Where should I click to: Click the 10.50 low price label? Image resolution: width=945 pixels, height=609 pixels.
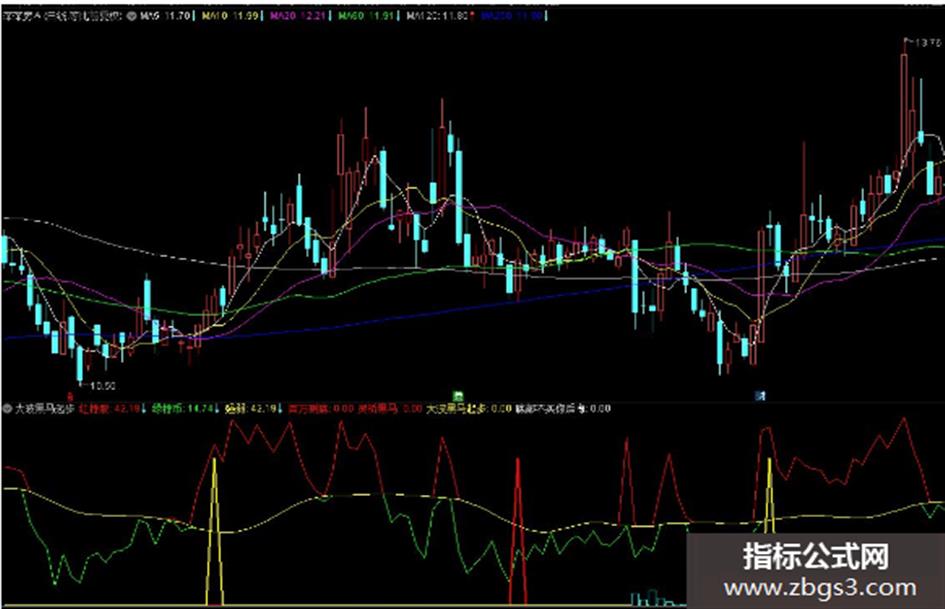coord(102,385)
